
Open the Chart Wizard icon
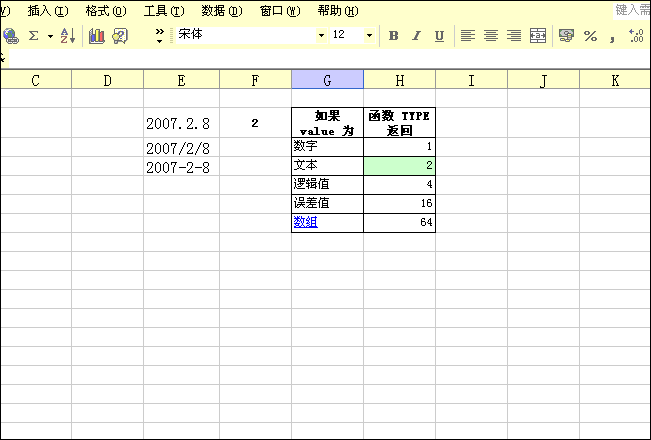(96, 36)
